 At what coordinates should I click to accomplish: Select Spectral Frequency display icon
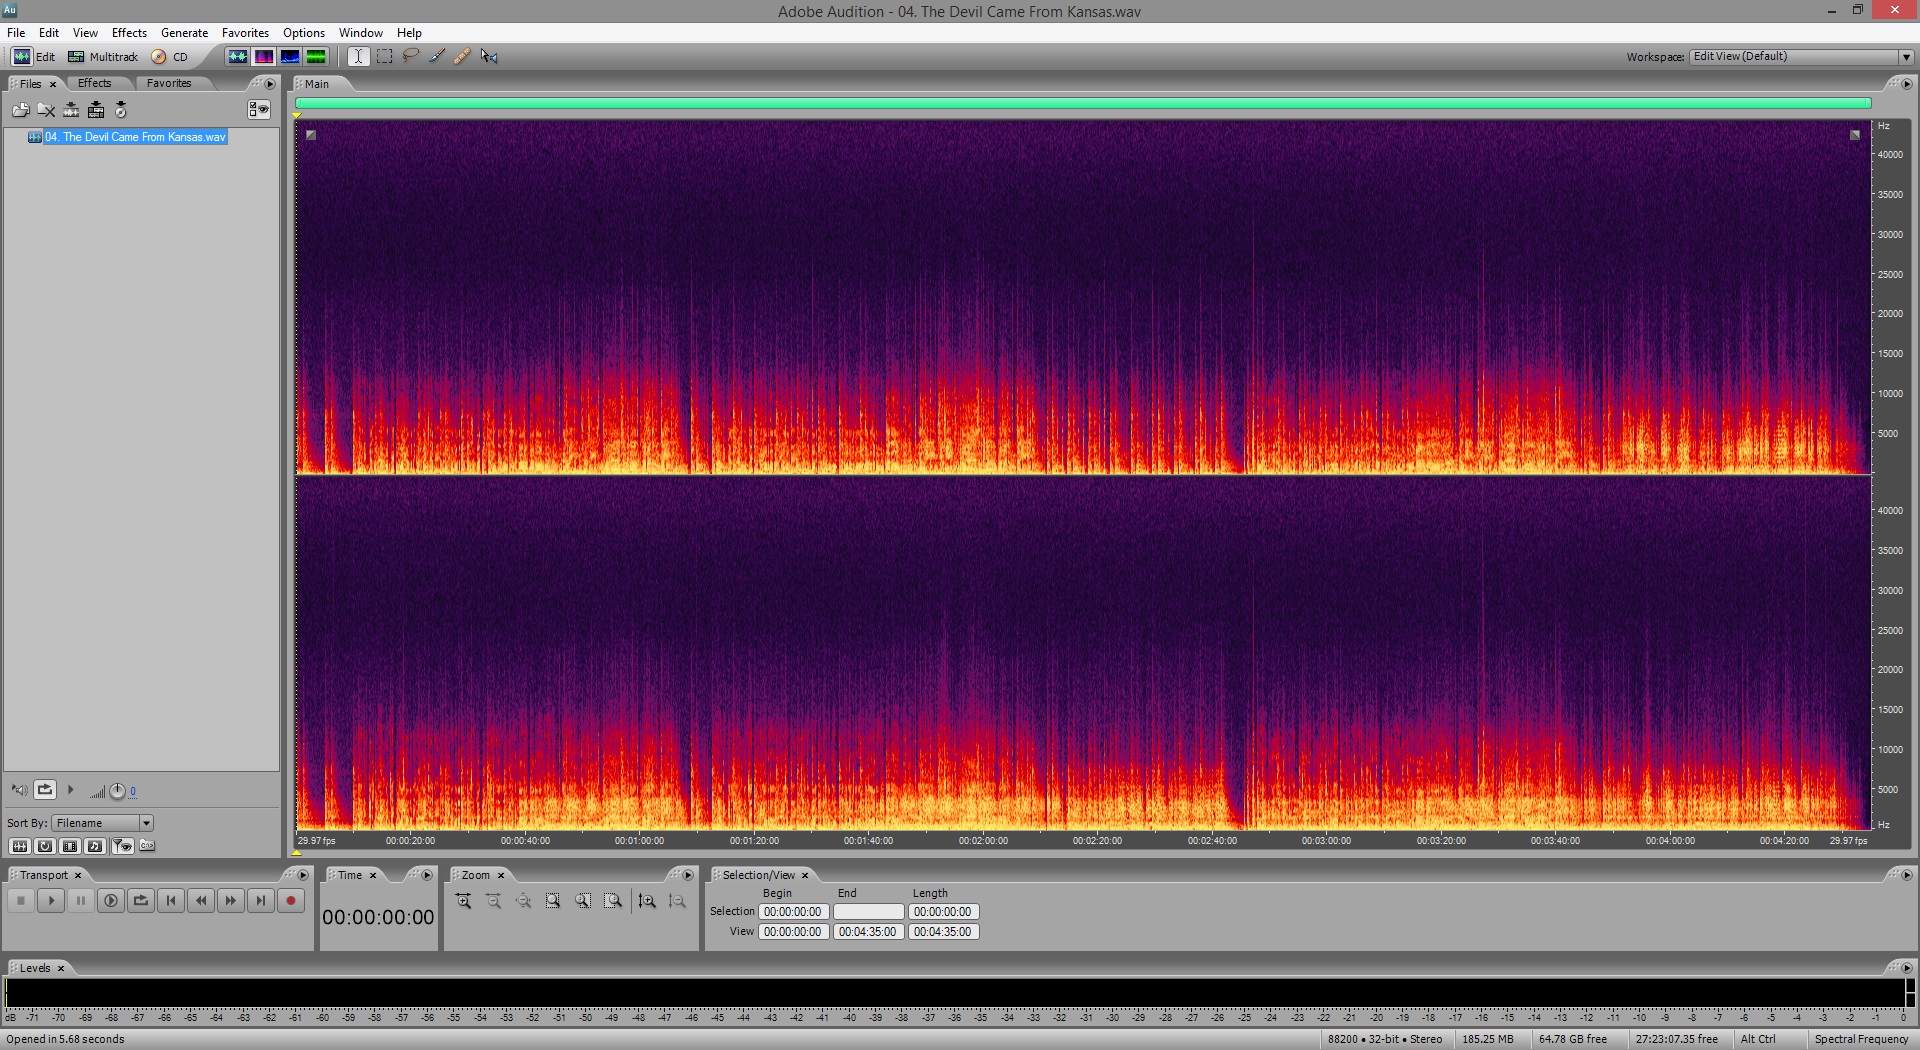point(264,57)
